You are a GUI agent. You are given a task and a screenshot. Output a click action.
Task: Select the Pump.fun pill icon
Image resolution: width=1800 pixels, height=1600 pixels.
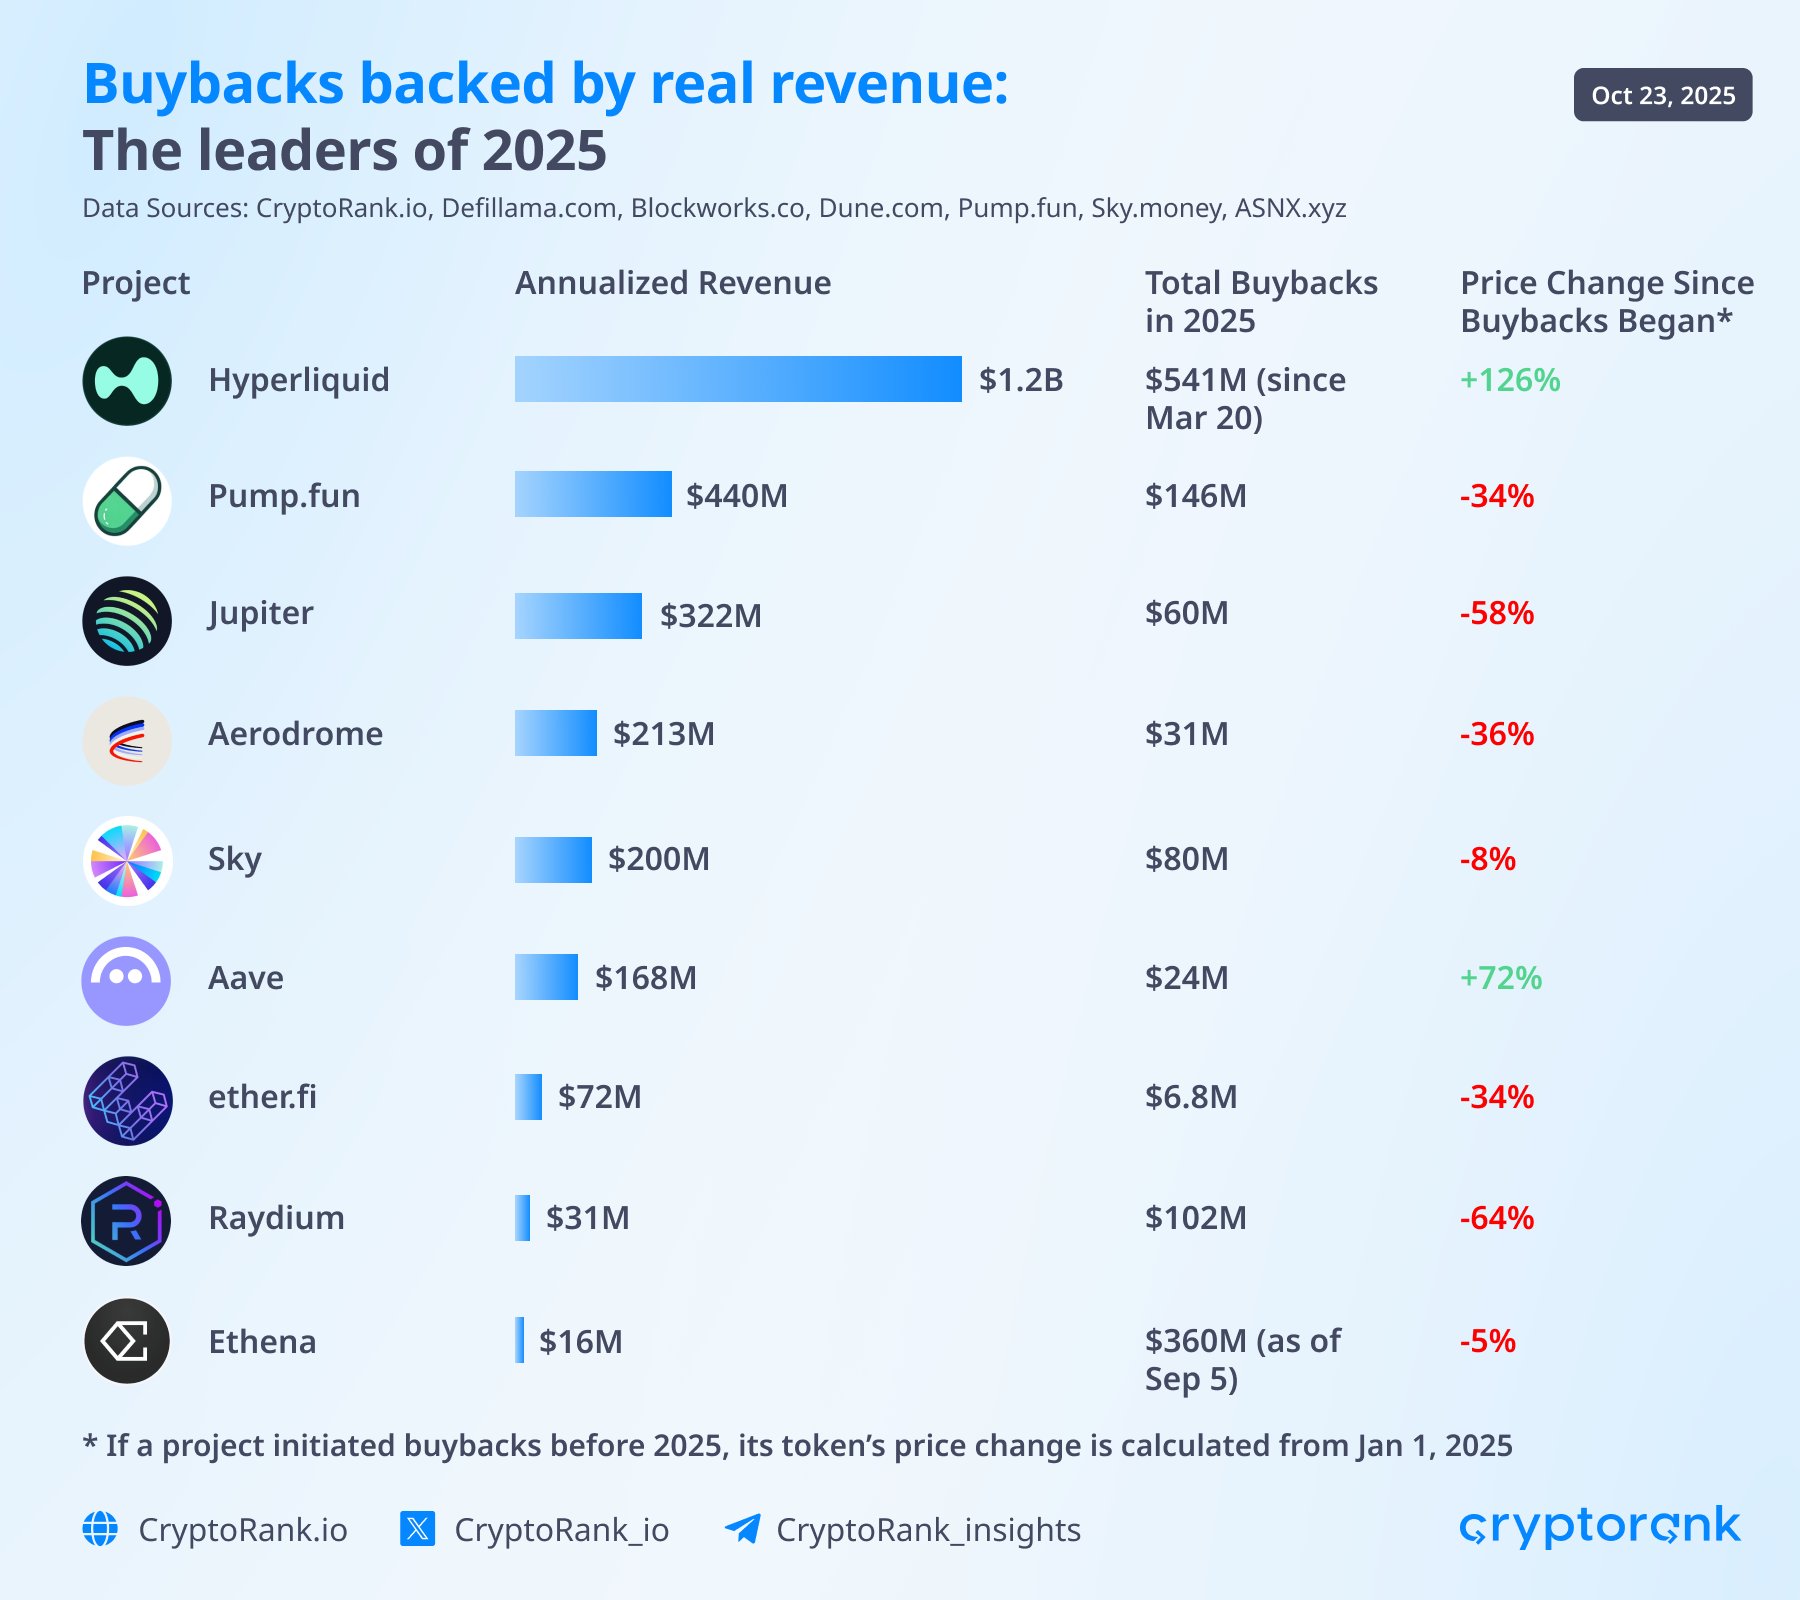[x=127, y=500]
